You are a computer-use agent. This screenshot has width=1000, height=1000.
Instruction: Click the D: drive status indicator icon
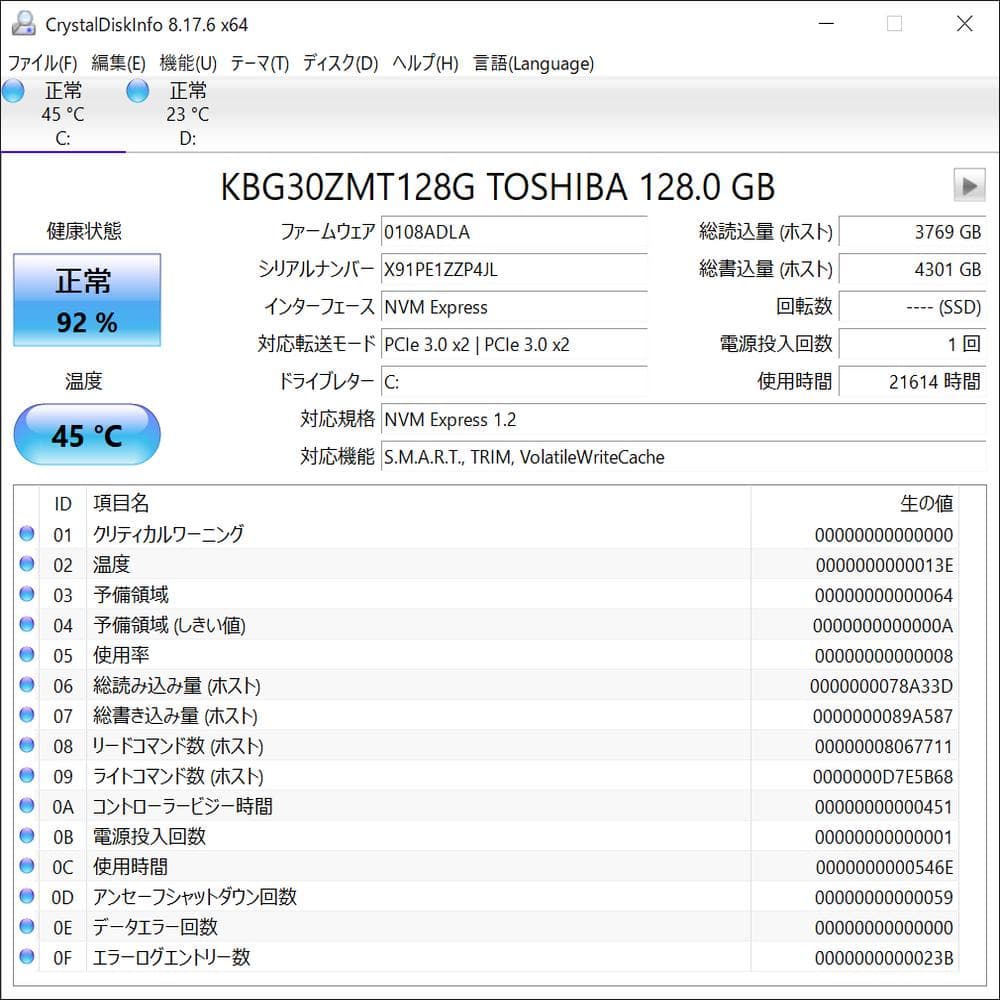tap(137, 90)
